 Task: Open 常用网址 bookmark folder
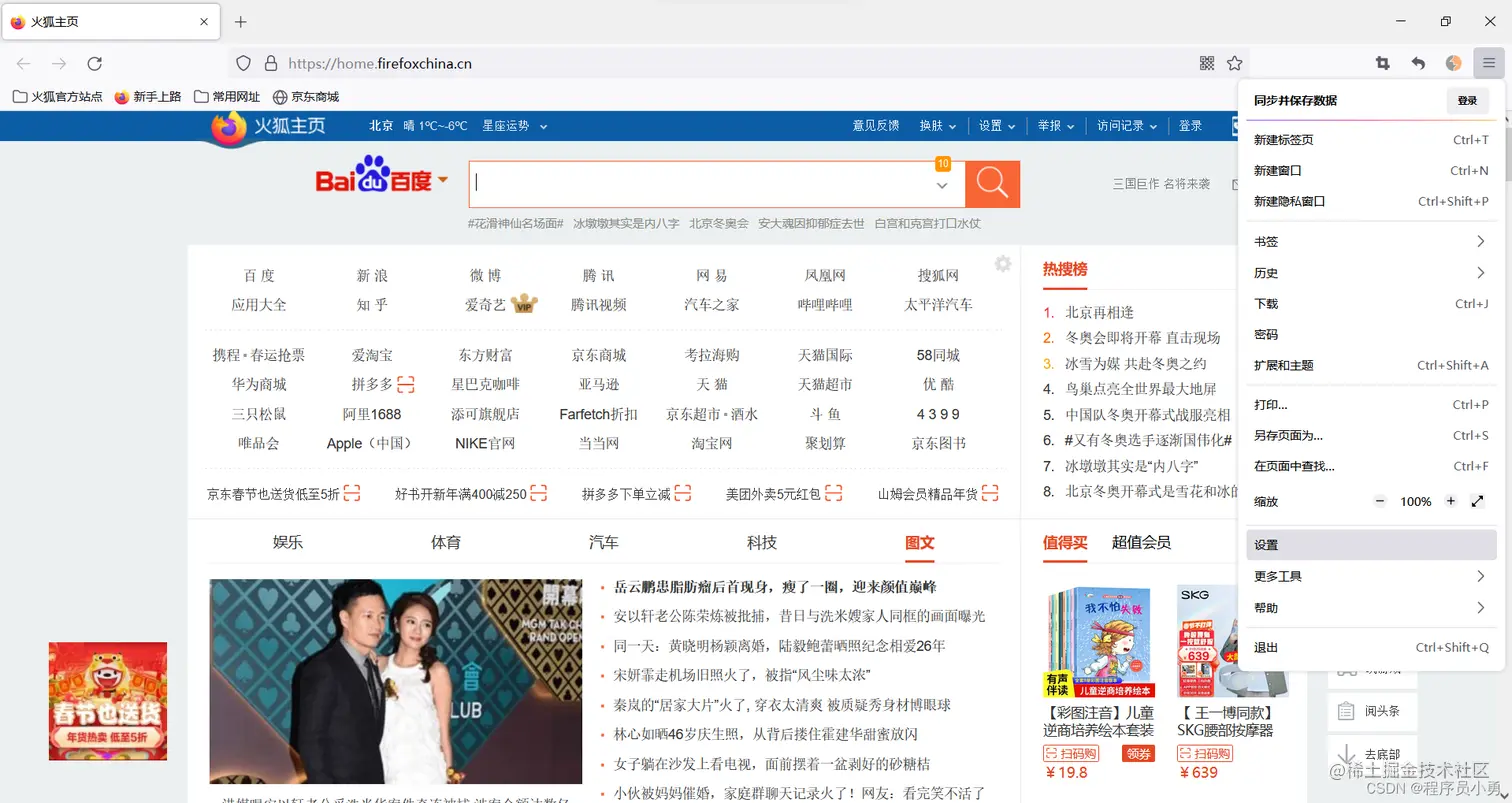point(227,97)
